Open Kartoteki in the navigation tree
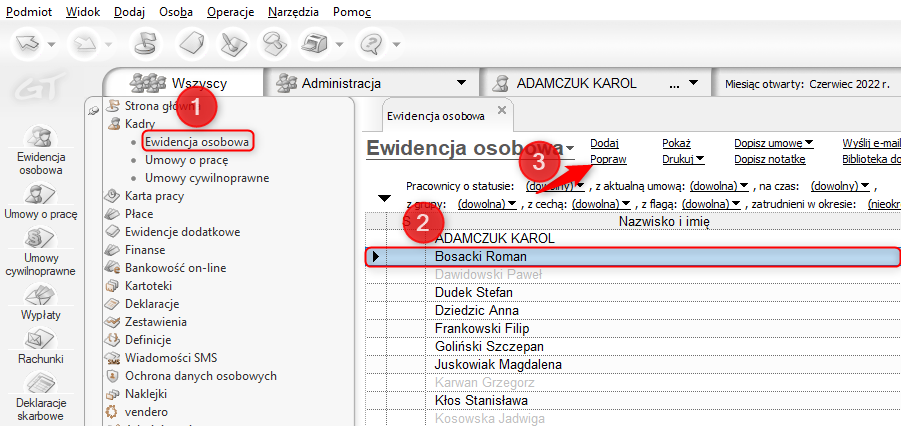 [148, 286]
